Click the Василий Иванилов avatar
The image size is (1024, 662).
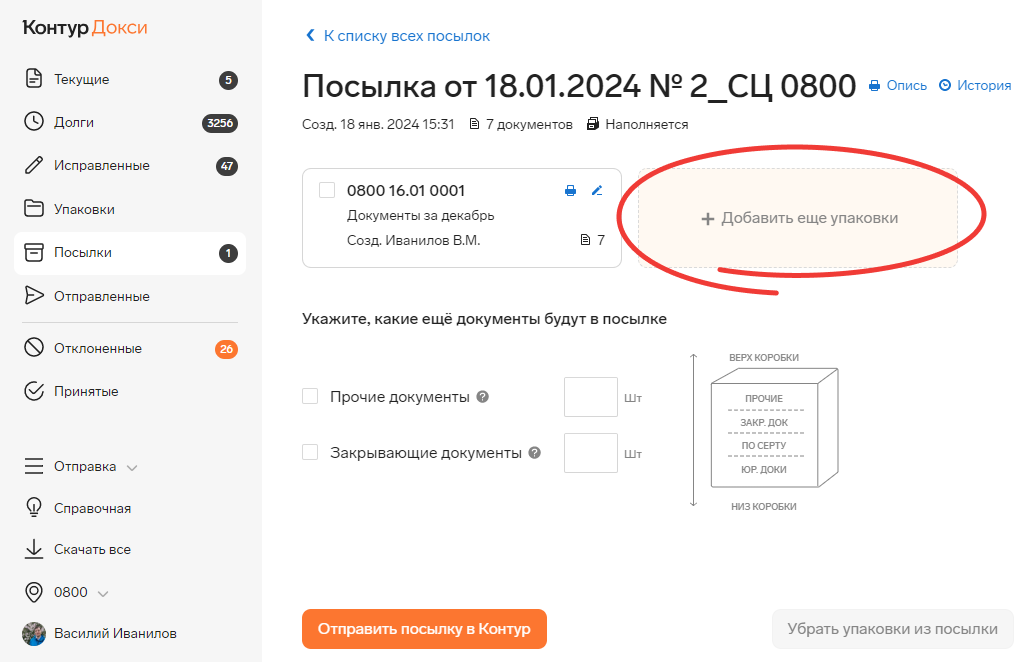(34, 633)
